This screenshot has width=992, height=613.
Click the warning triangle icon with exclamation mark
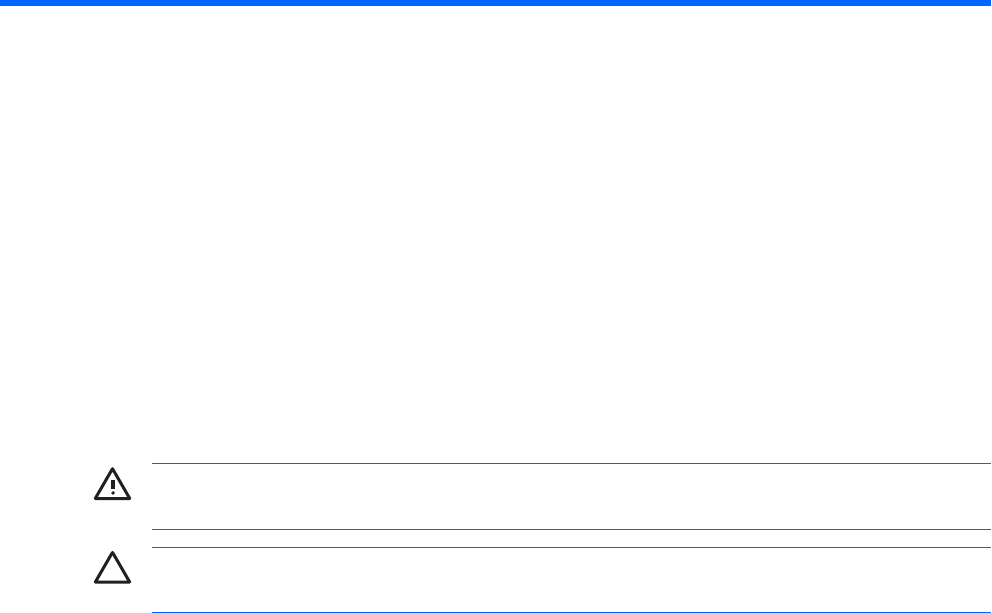pos(113,484)
